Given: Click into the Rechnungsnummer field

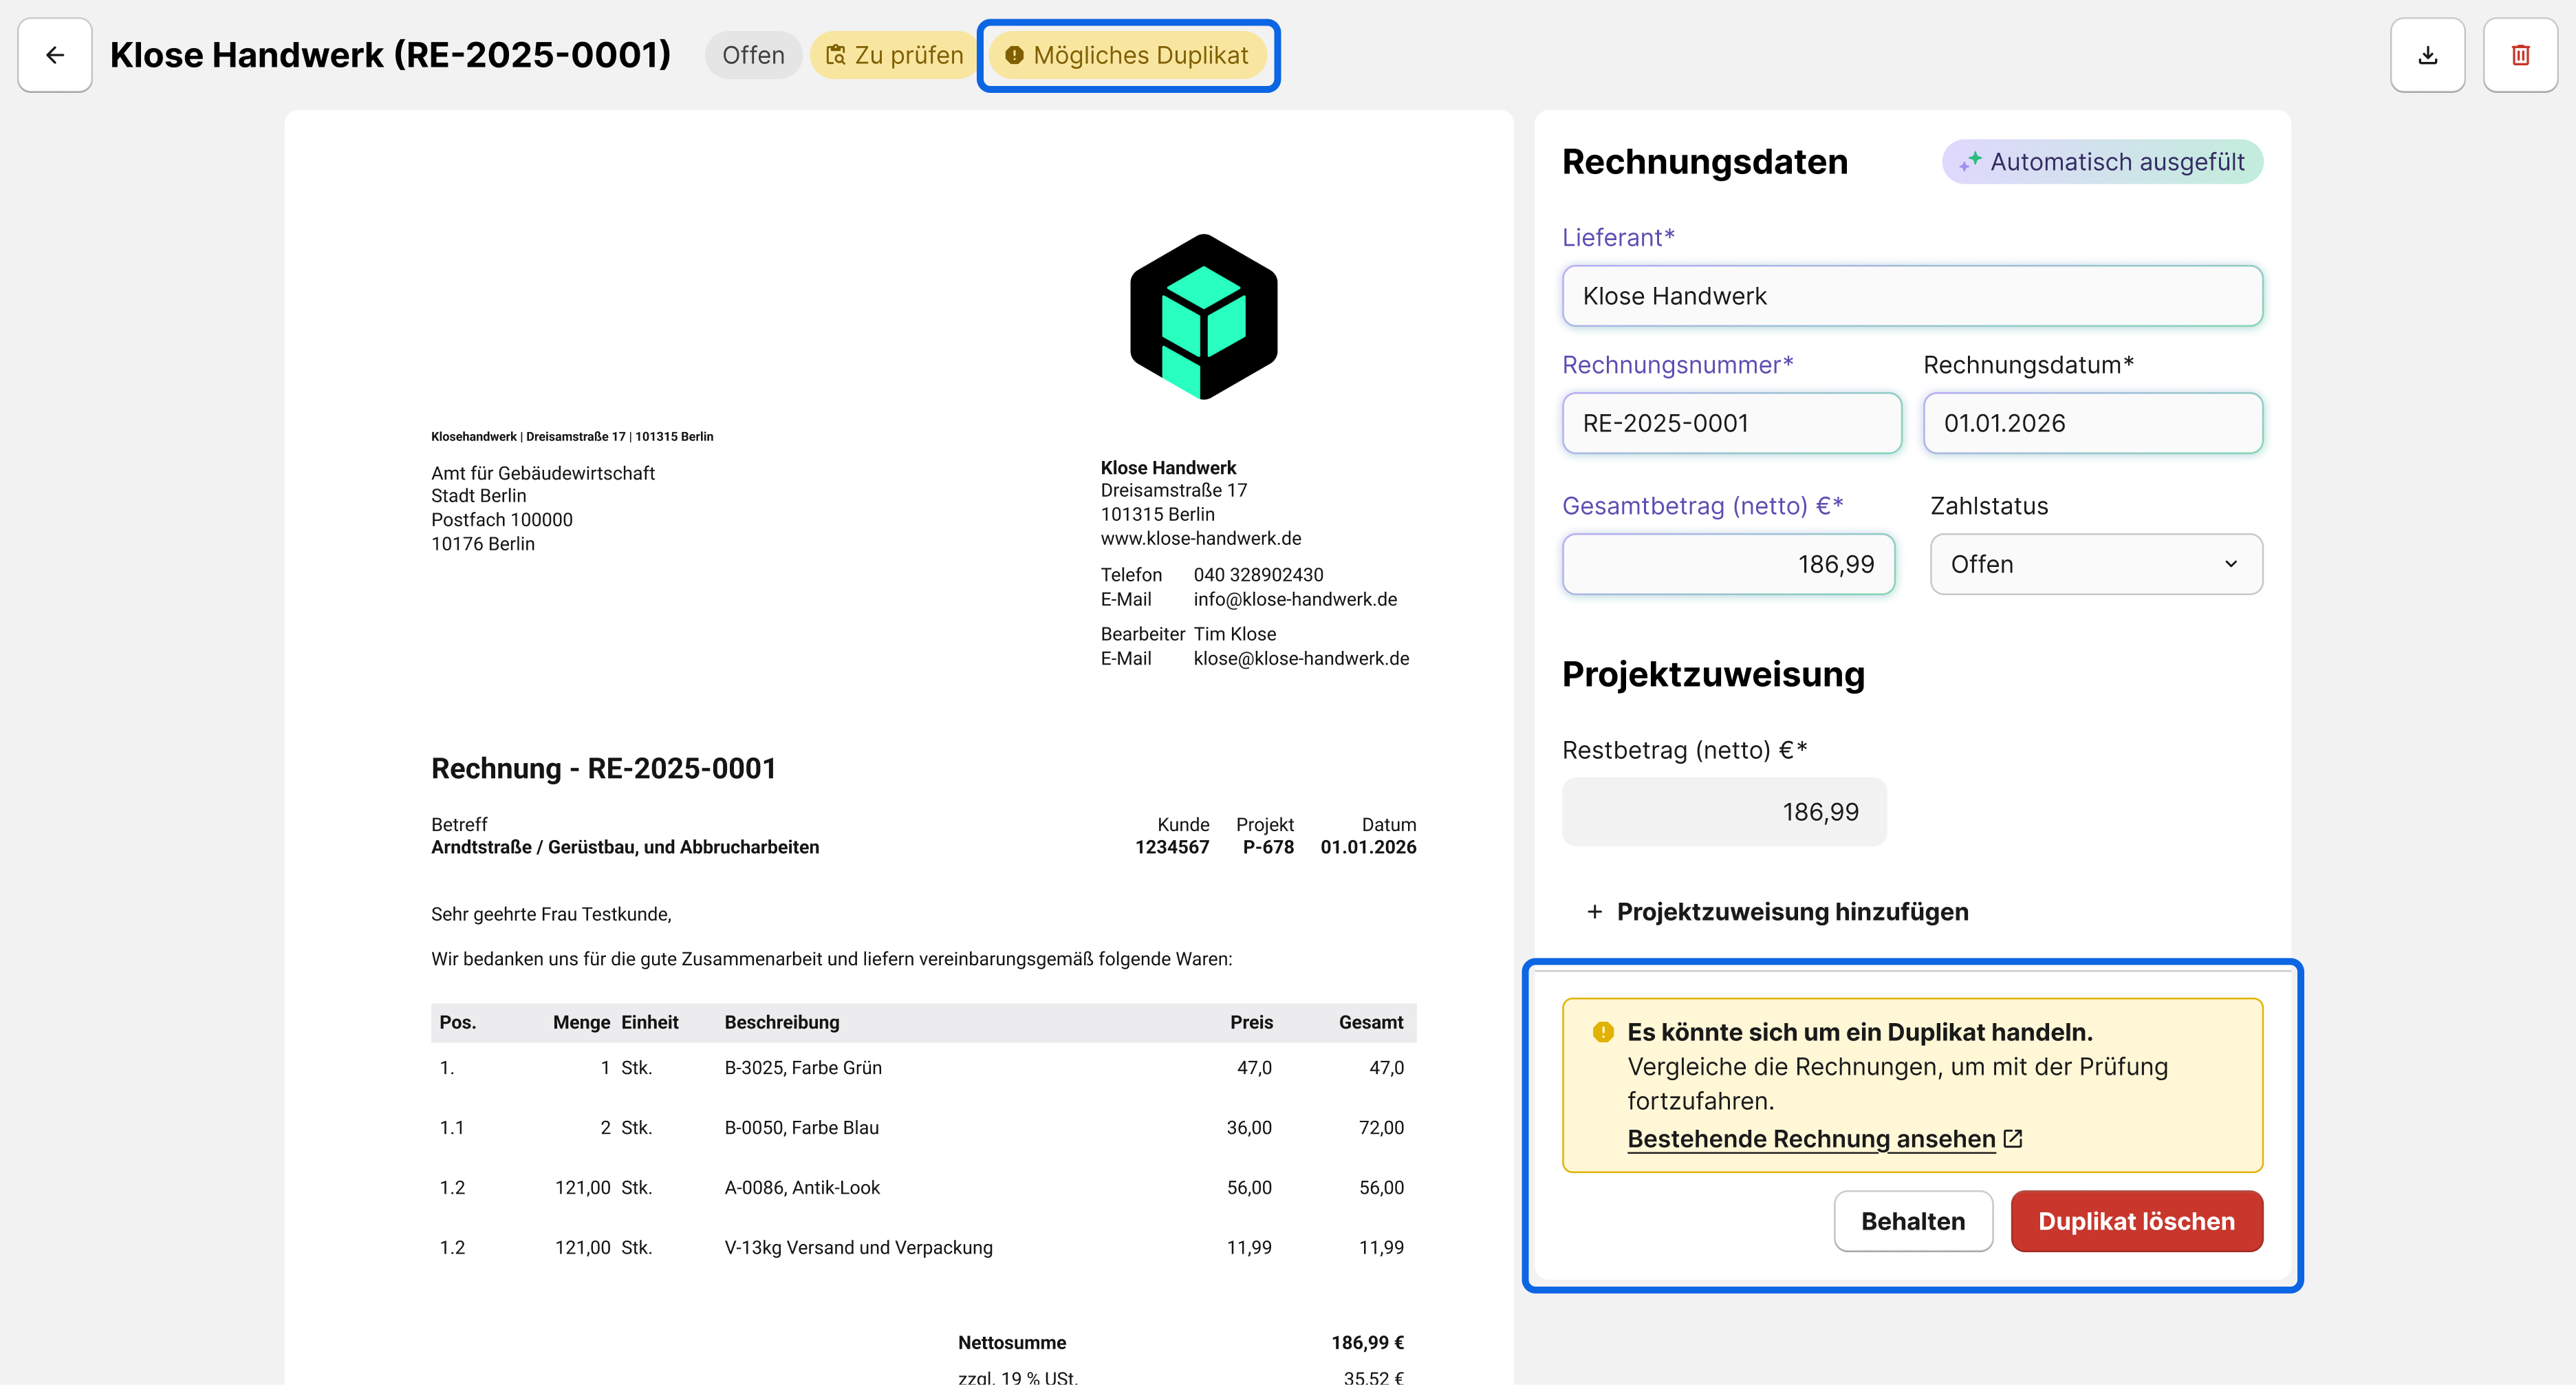Looking at the screenshot, I should click(x=1731, y=423).
